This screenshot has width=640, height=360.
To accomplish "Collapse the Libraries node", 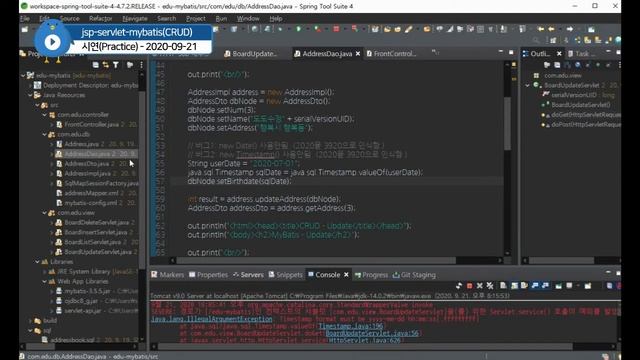I will point(38,262).
